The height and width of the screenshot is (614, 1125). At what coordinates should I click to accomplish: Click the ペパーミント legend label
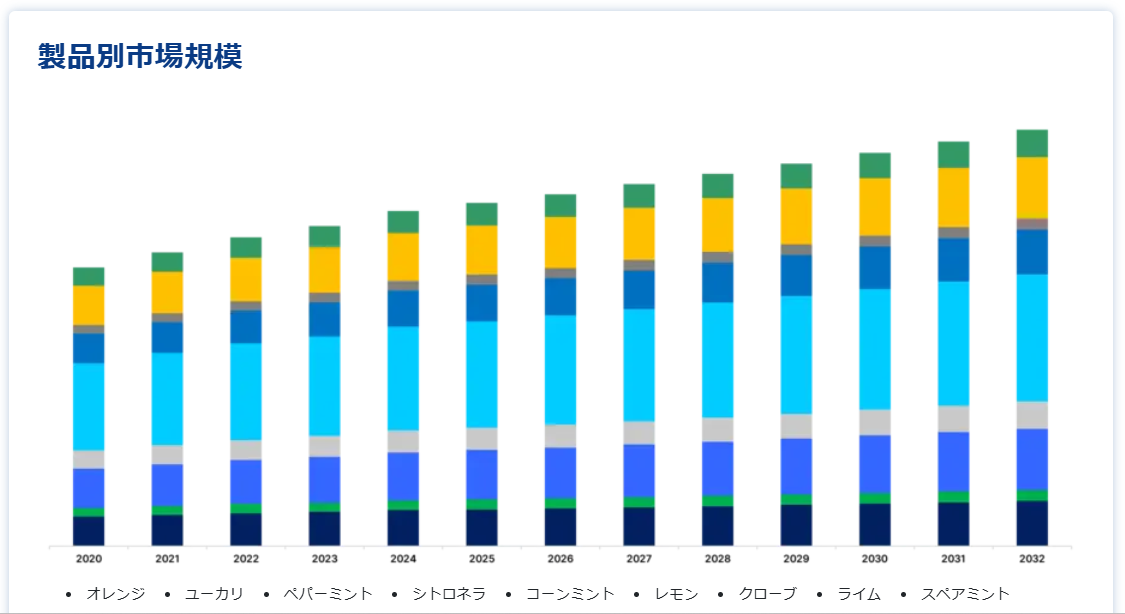click(x=327, y=594)
